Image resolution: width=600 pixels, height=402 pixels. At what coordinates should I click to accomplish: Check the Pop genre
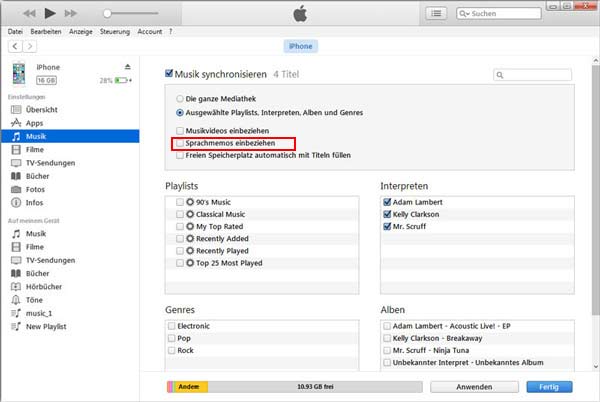[x=171, y=338]
